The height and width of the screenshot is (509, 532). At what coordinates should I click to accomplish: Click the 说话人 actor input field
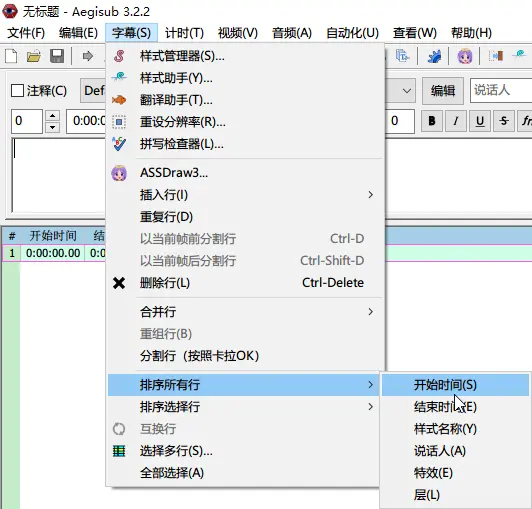click(501, 90)
